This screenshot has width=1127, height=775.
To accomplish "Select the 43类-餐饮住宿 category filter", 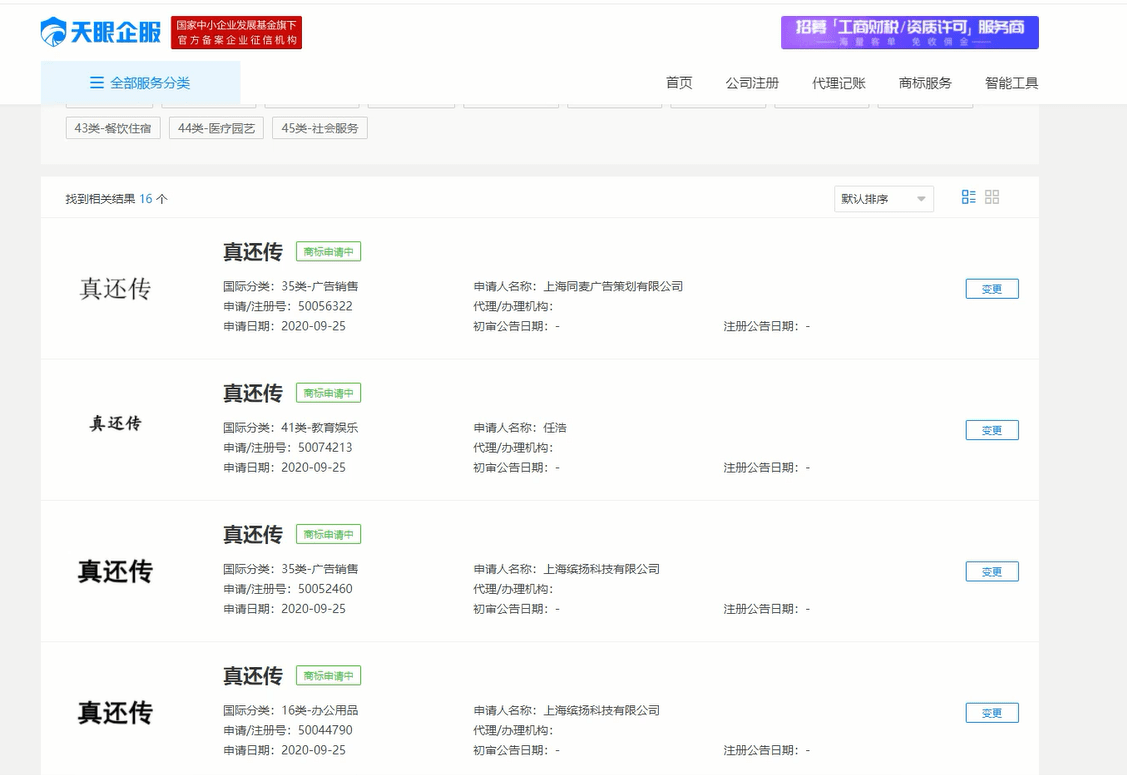I will [112, 128].
